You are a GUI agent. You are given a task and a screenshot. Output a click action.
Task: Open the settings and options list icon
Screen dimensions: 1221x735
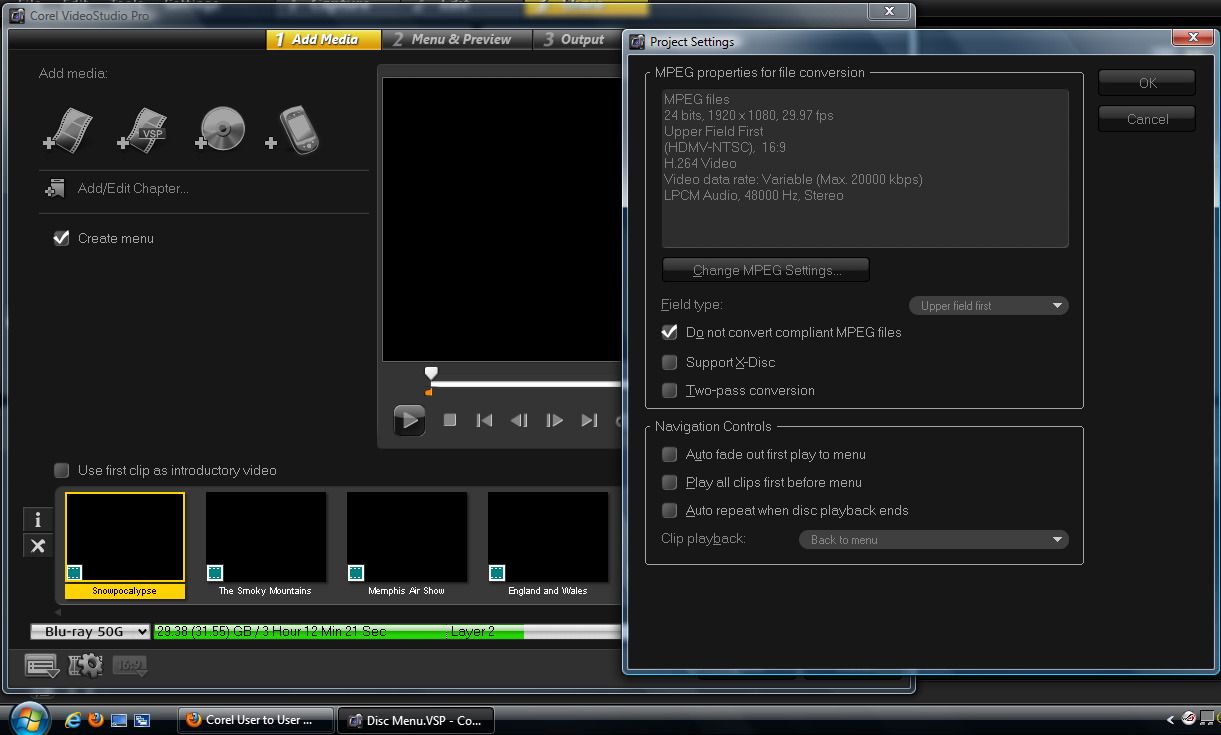[41, 665]
